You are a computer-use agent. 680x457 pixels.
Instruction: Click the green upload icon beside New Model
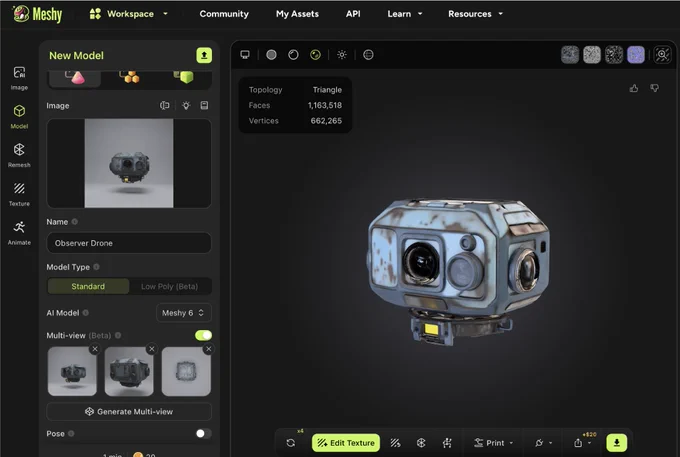pos(204,55)
